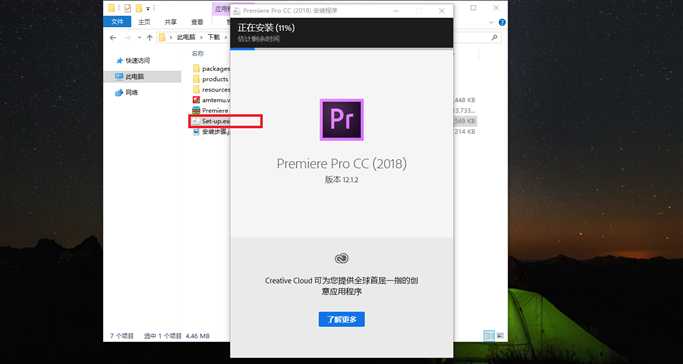Viewport: 683px width, 364px height.
Task: Click the Explorer search magnifier icon
Action: (494, 38)
